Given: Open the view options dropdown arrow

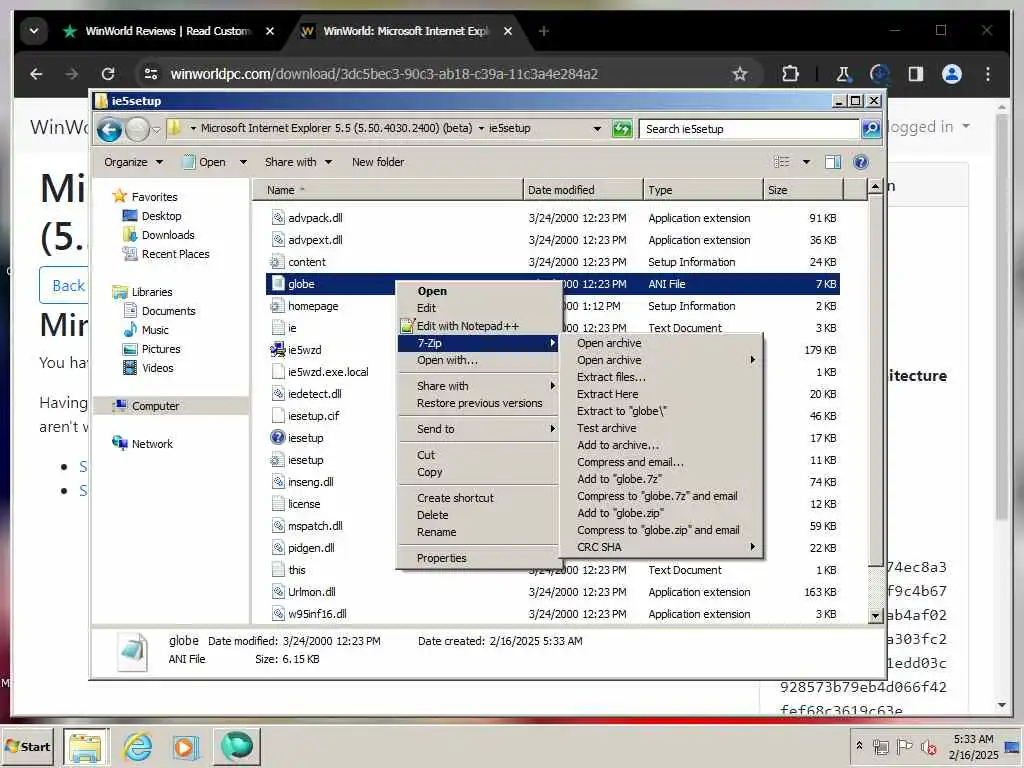Looking at the screenshot, I should pyautogui.click(x=807, y=162).
